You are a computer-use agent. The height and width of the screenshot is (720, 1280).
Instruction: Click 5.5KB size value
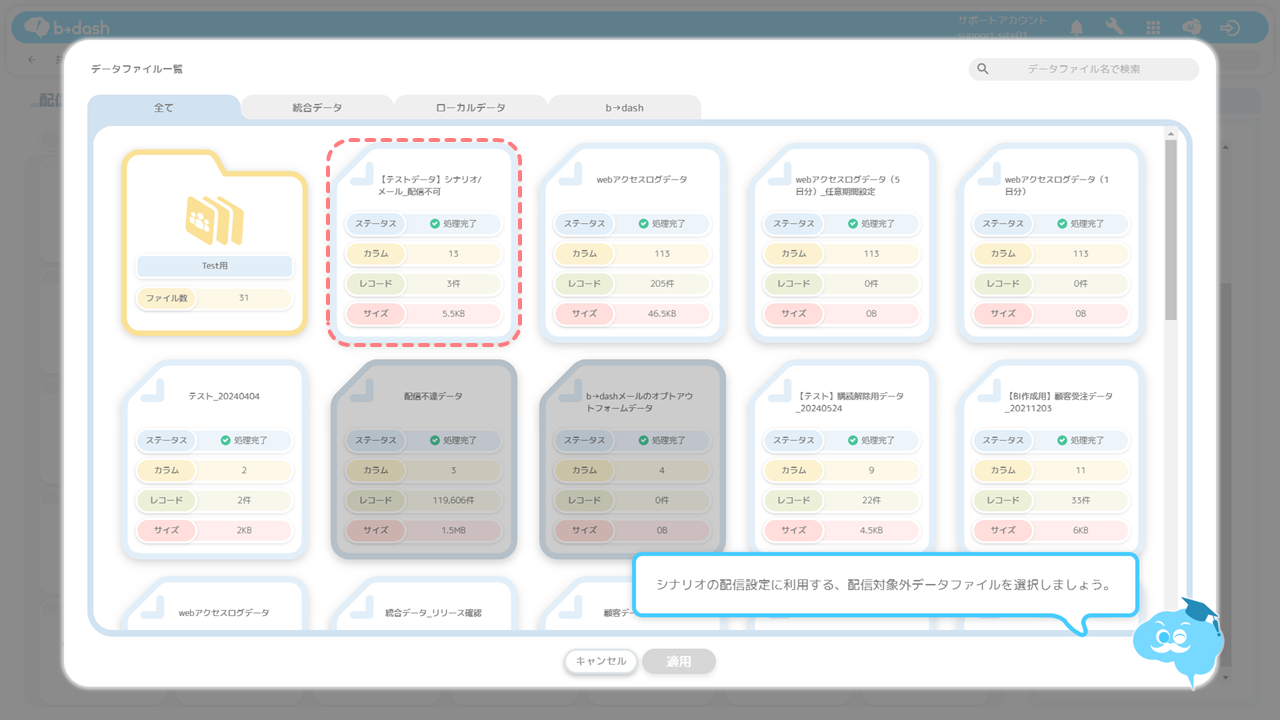pos(453,314)
